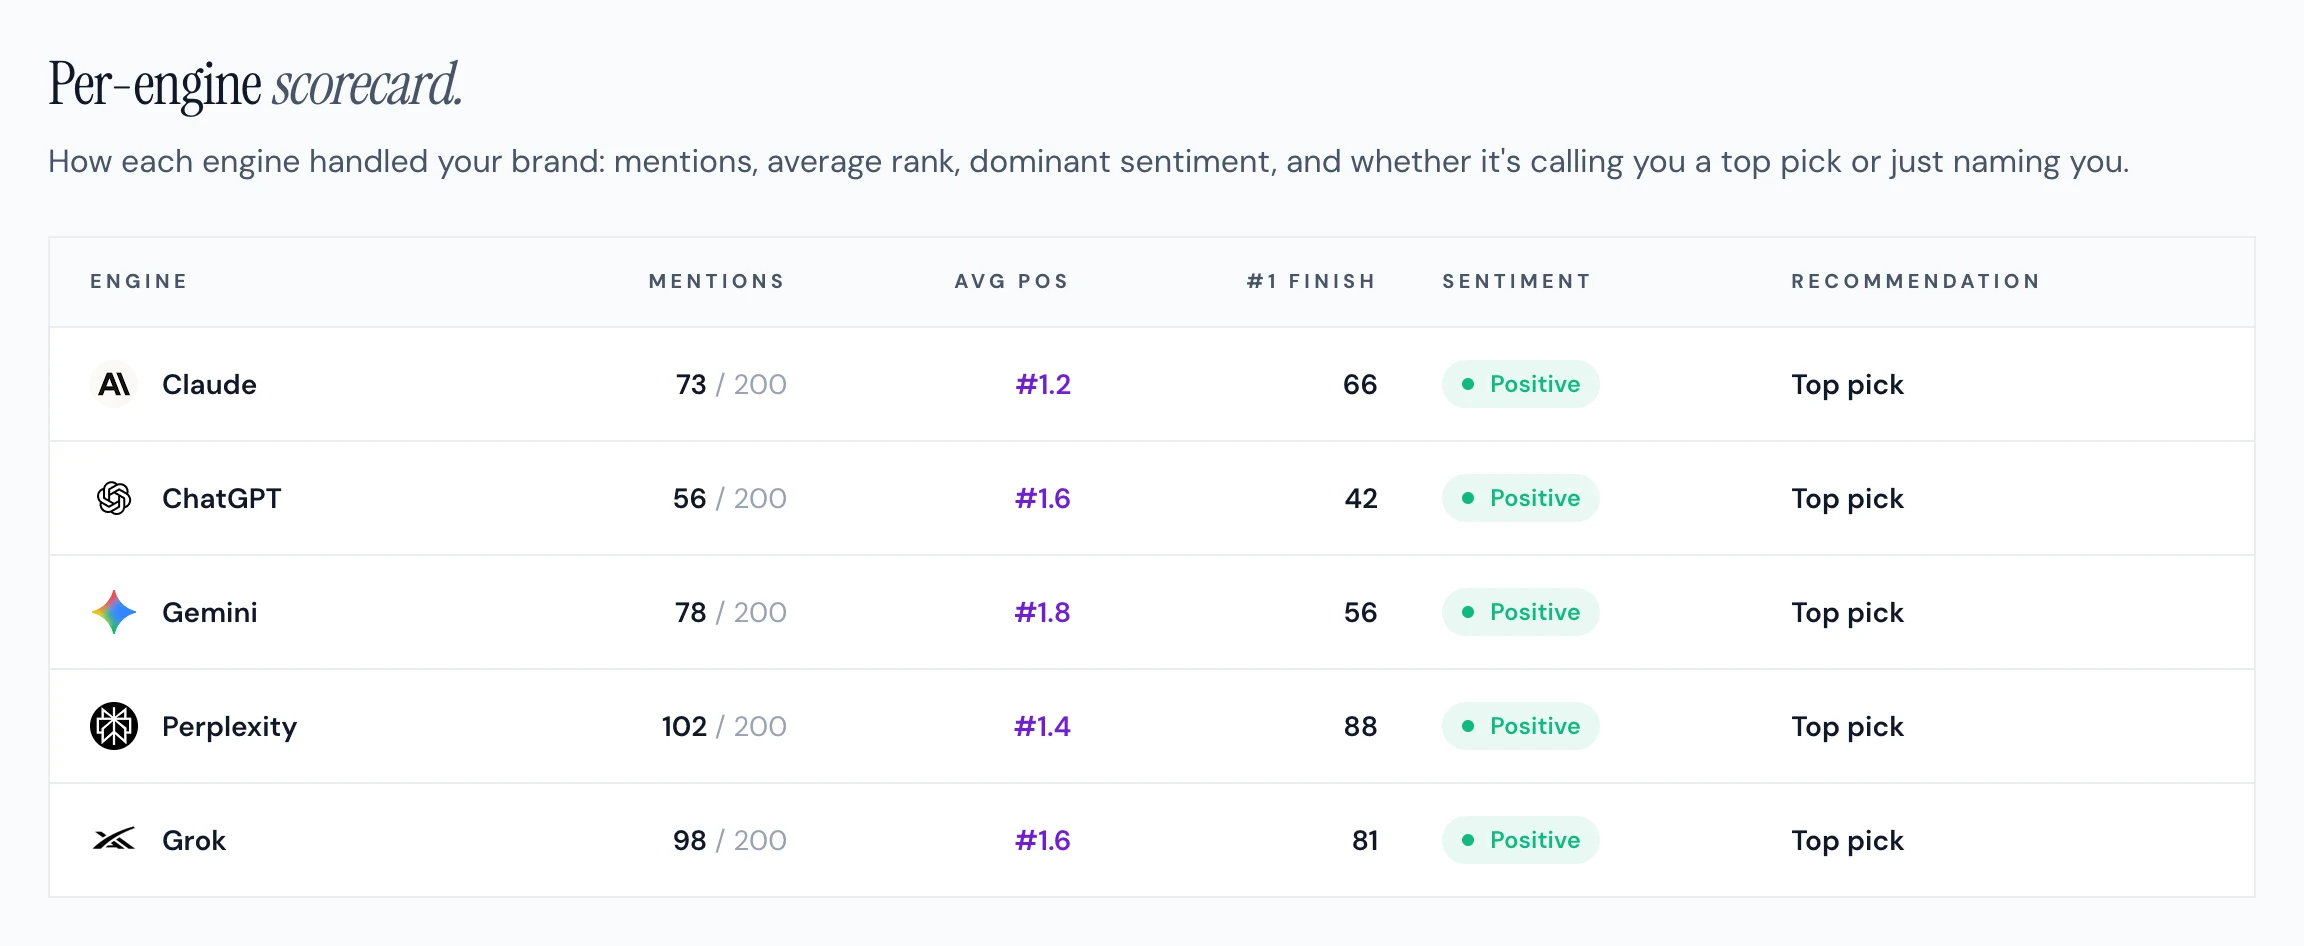
Task: Click ChatGPT's #1.6 average position
Action: point(1043,498)
